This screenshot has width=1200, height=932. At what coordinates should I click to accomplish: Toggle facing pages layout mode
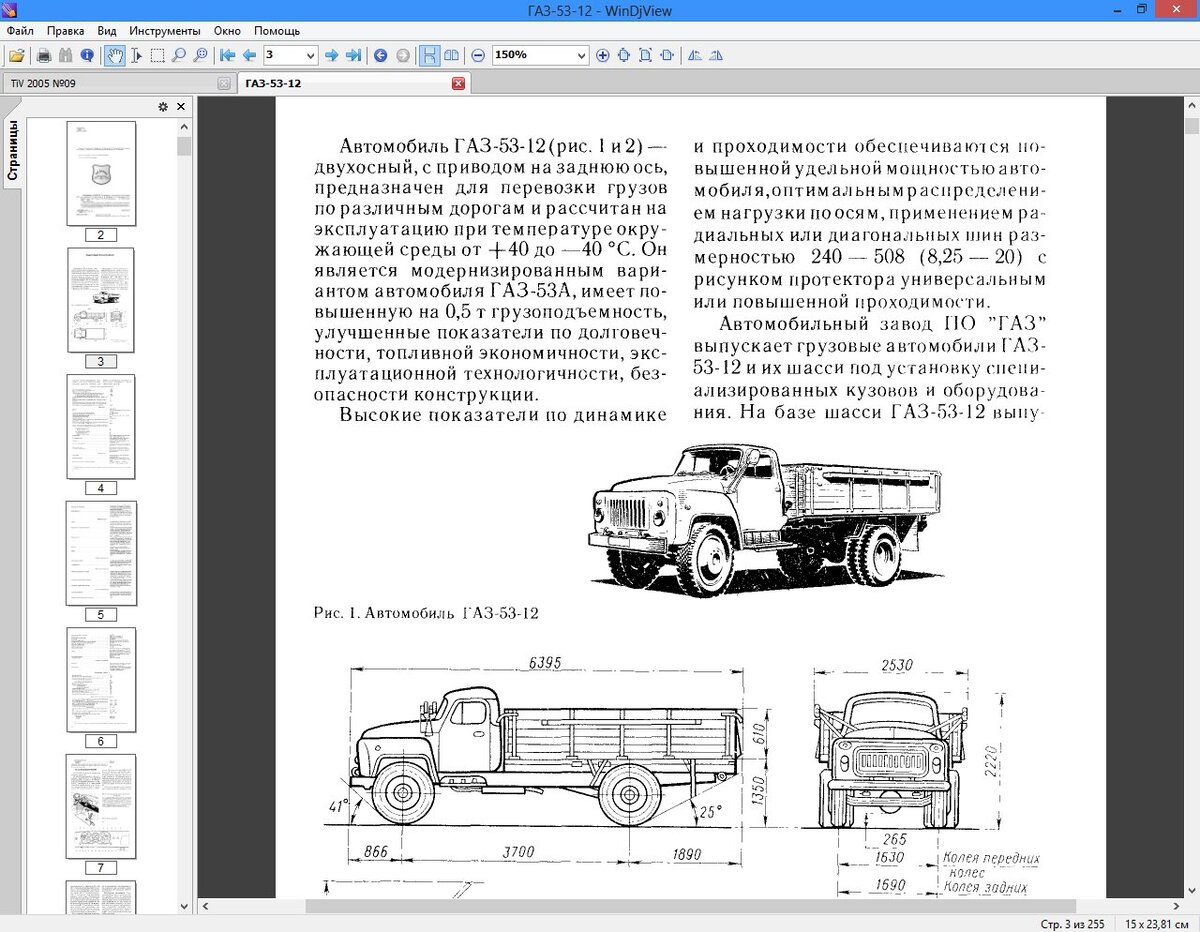[451, 56]
